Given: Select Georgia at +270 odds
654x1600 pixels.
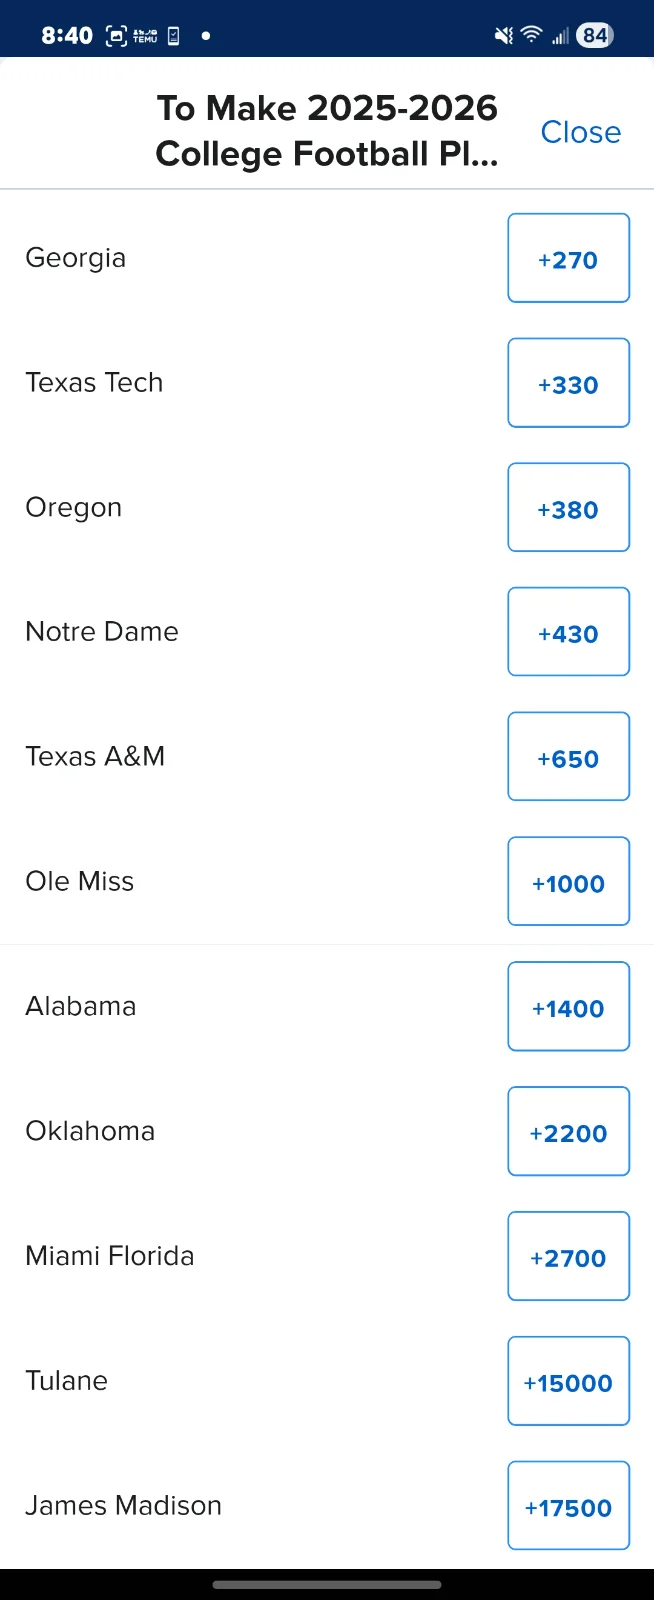Looking at the screenshot, I should click(x=568, y=258).
